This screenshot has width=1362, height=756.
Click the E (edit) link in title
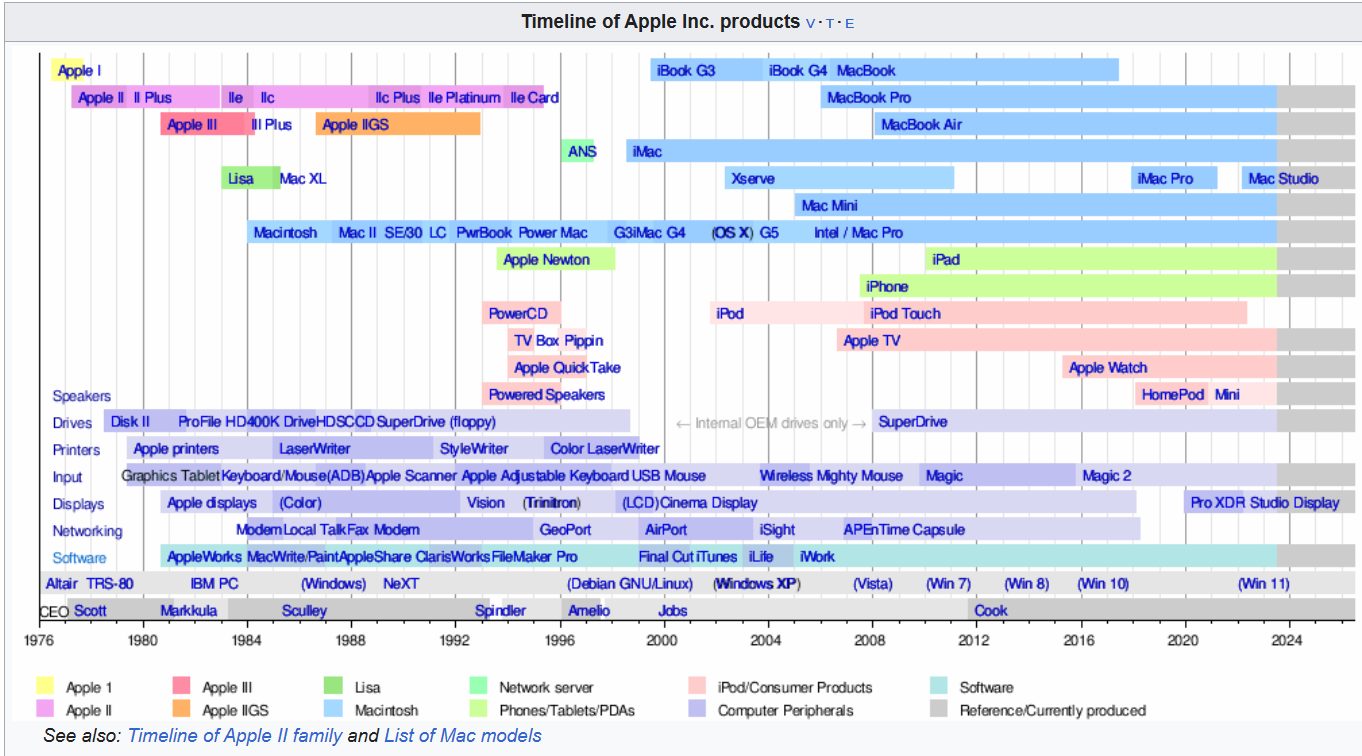point(850,23)
